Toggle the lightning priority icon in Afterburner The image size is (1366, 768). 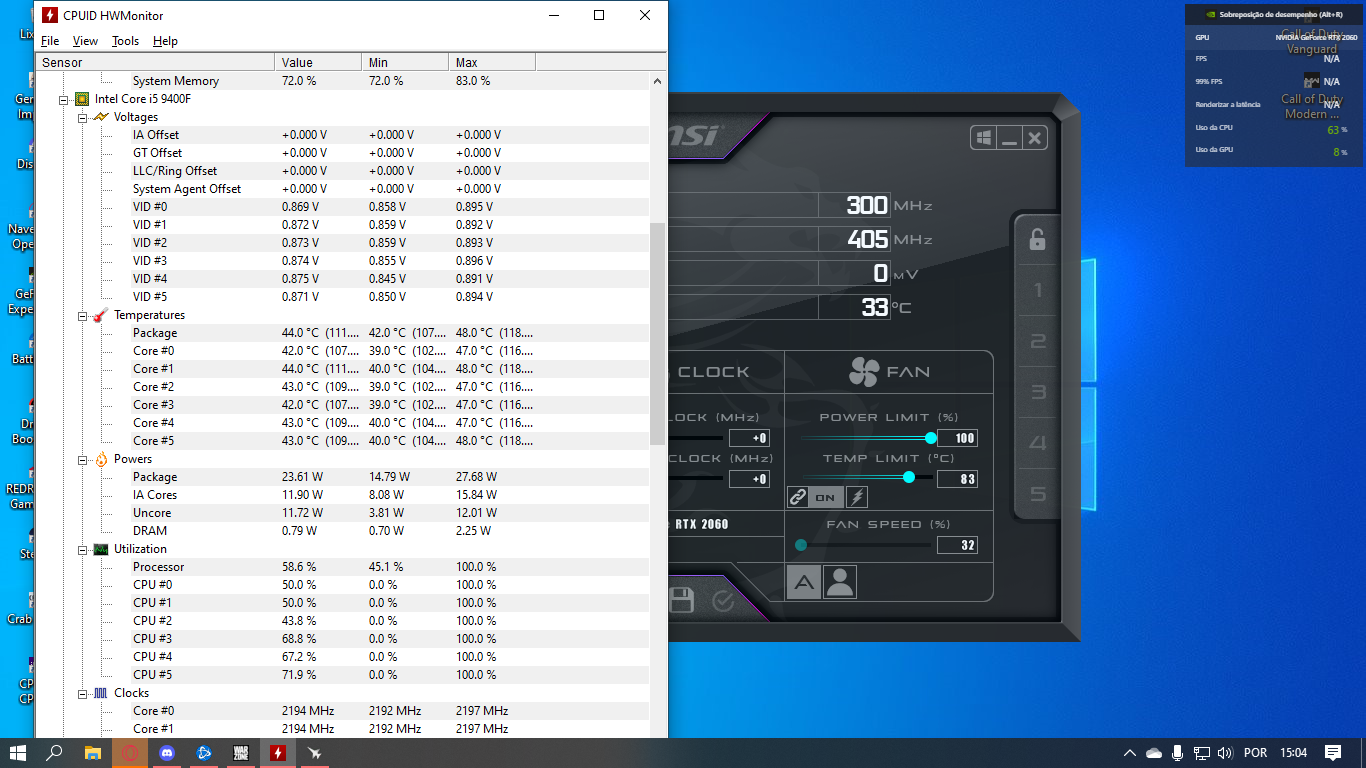[x=857, y=497]
